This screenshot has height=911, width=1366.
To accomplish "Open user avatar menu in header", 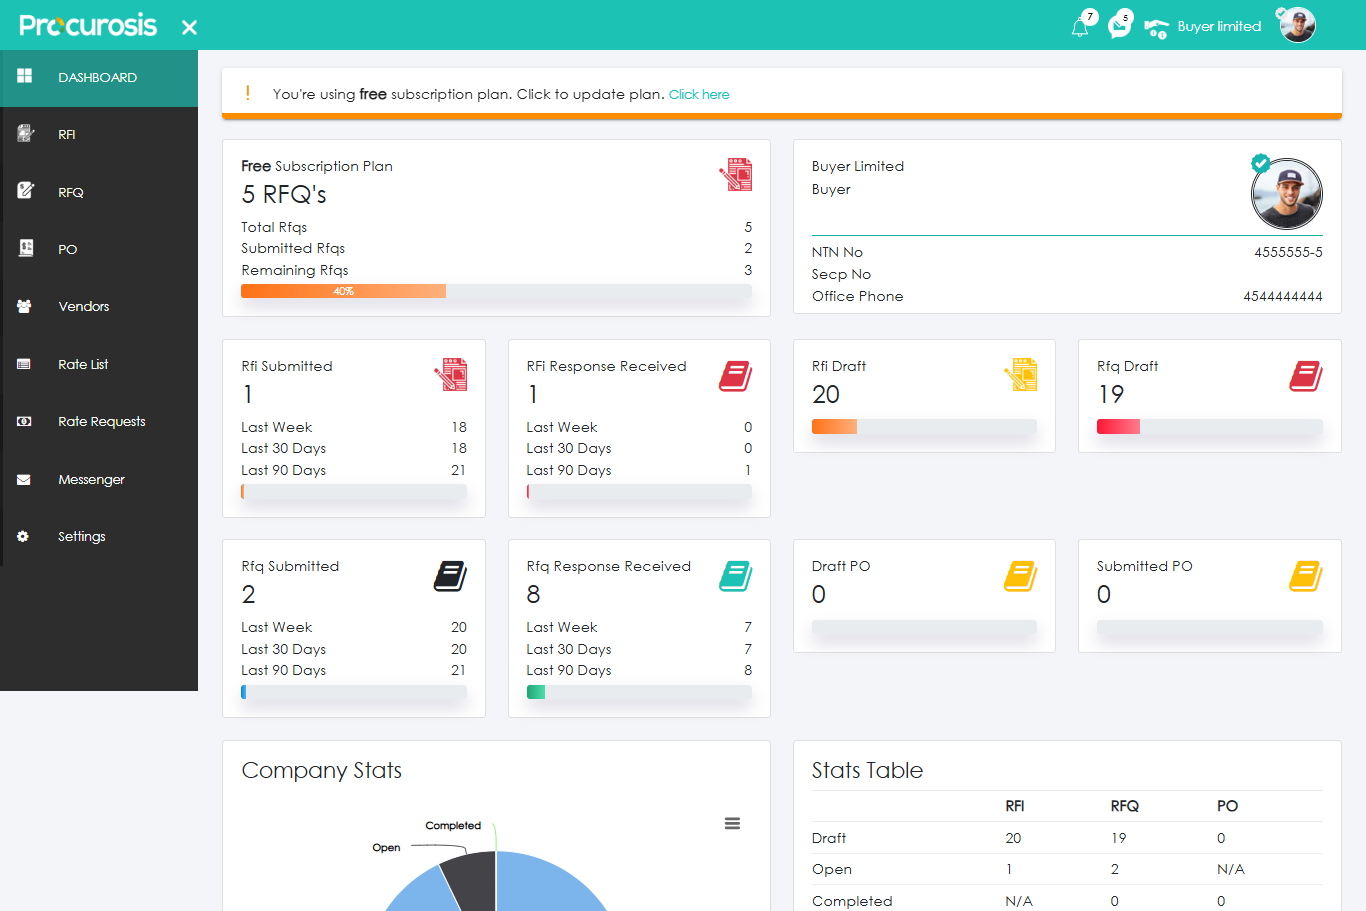I will [1297, 26].
